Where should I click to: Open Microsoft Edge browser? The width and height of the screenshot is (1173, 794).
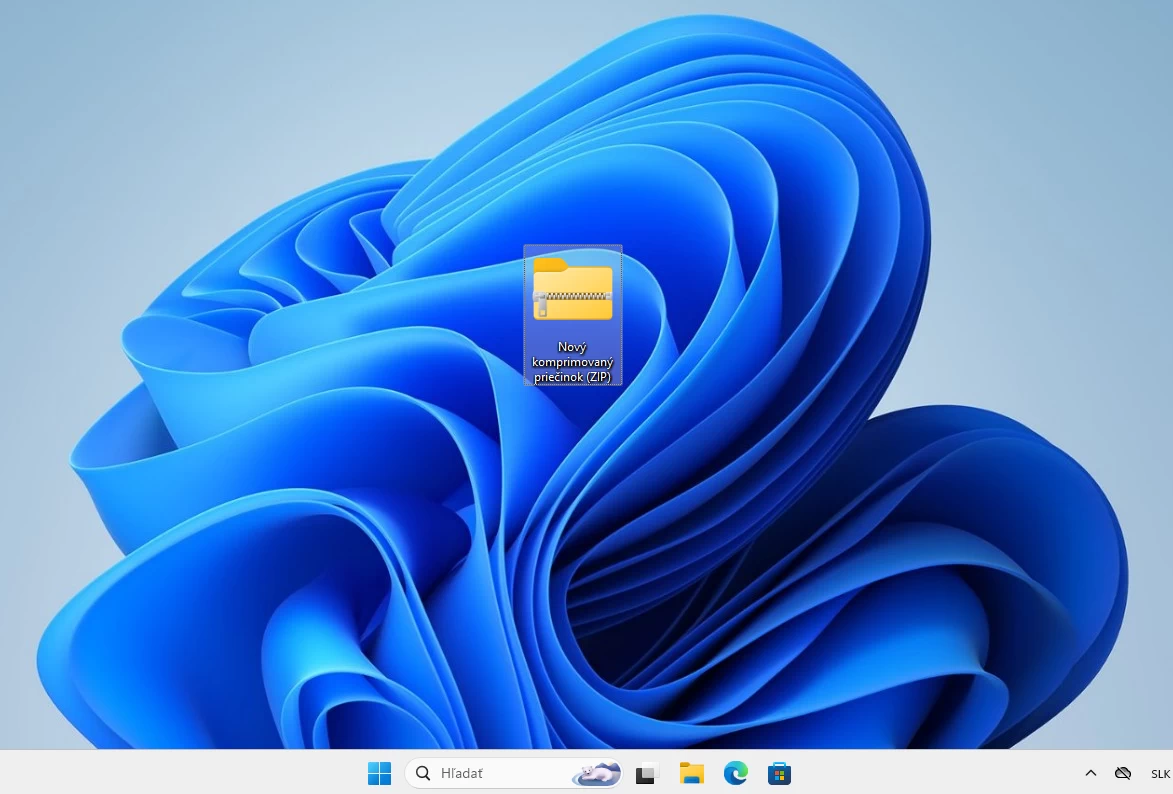pyautogui.click(x=736, y=773)
